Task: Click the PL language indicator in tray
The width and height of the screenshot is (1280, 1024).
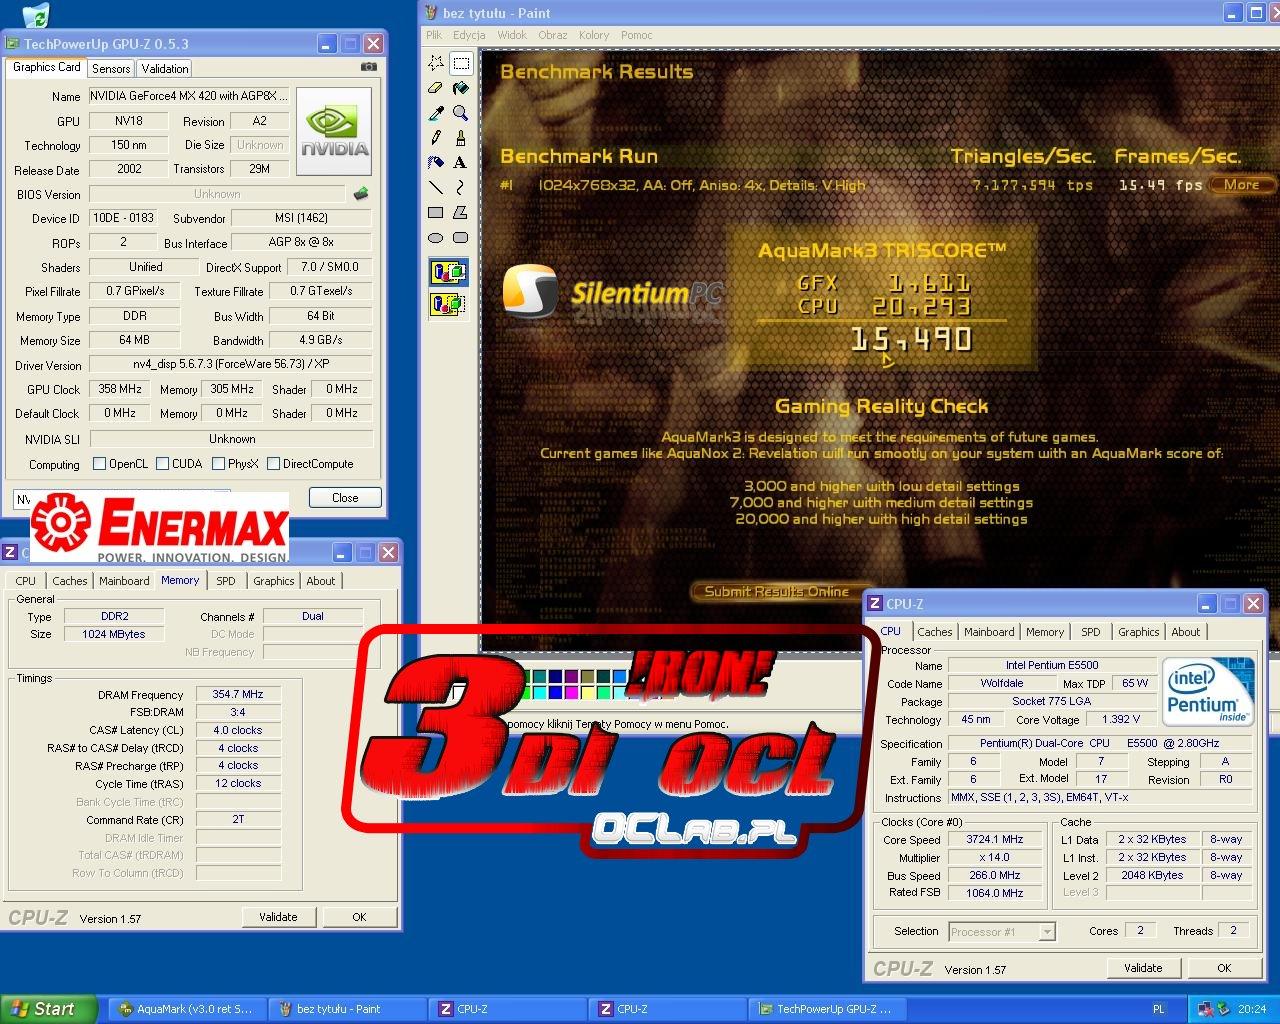Action: 1159,1009
